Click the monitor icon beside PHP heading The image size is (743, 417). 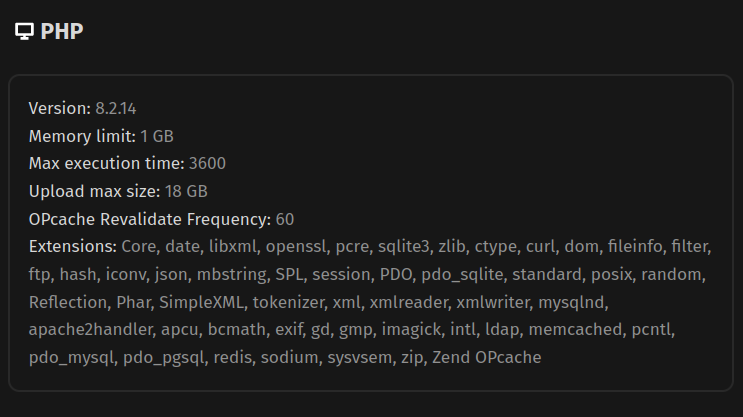click(x=24, y=32)
